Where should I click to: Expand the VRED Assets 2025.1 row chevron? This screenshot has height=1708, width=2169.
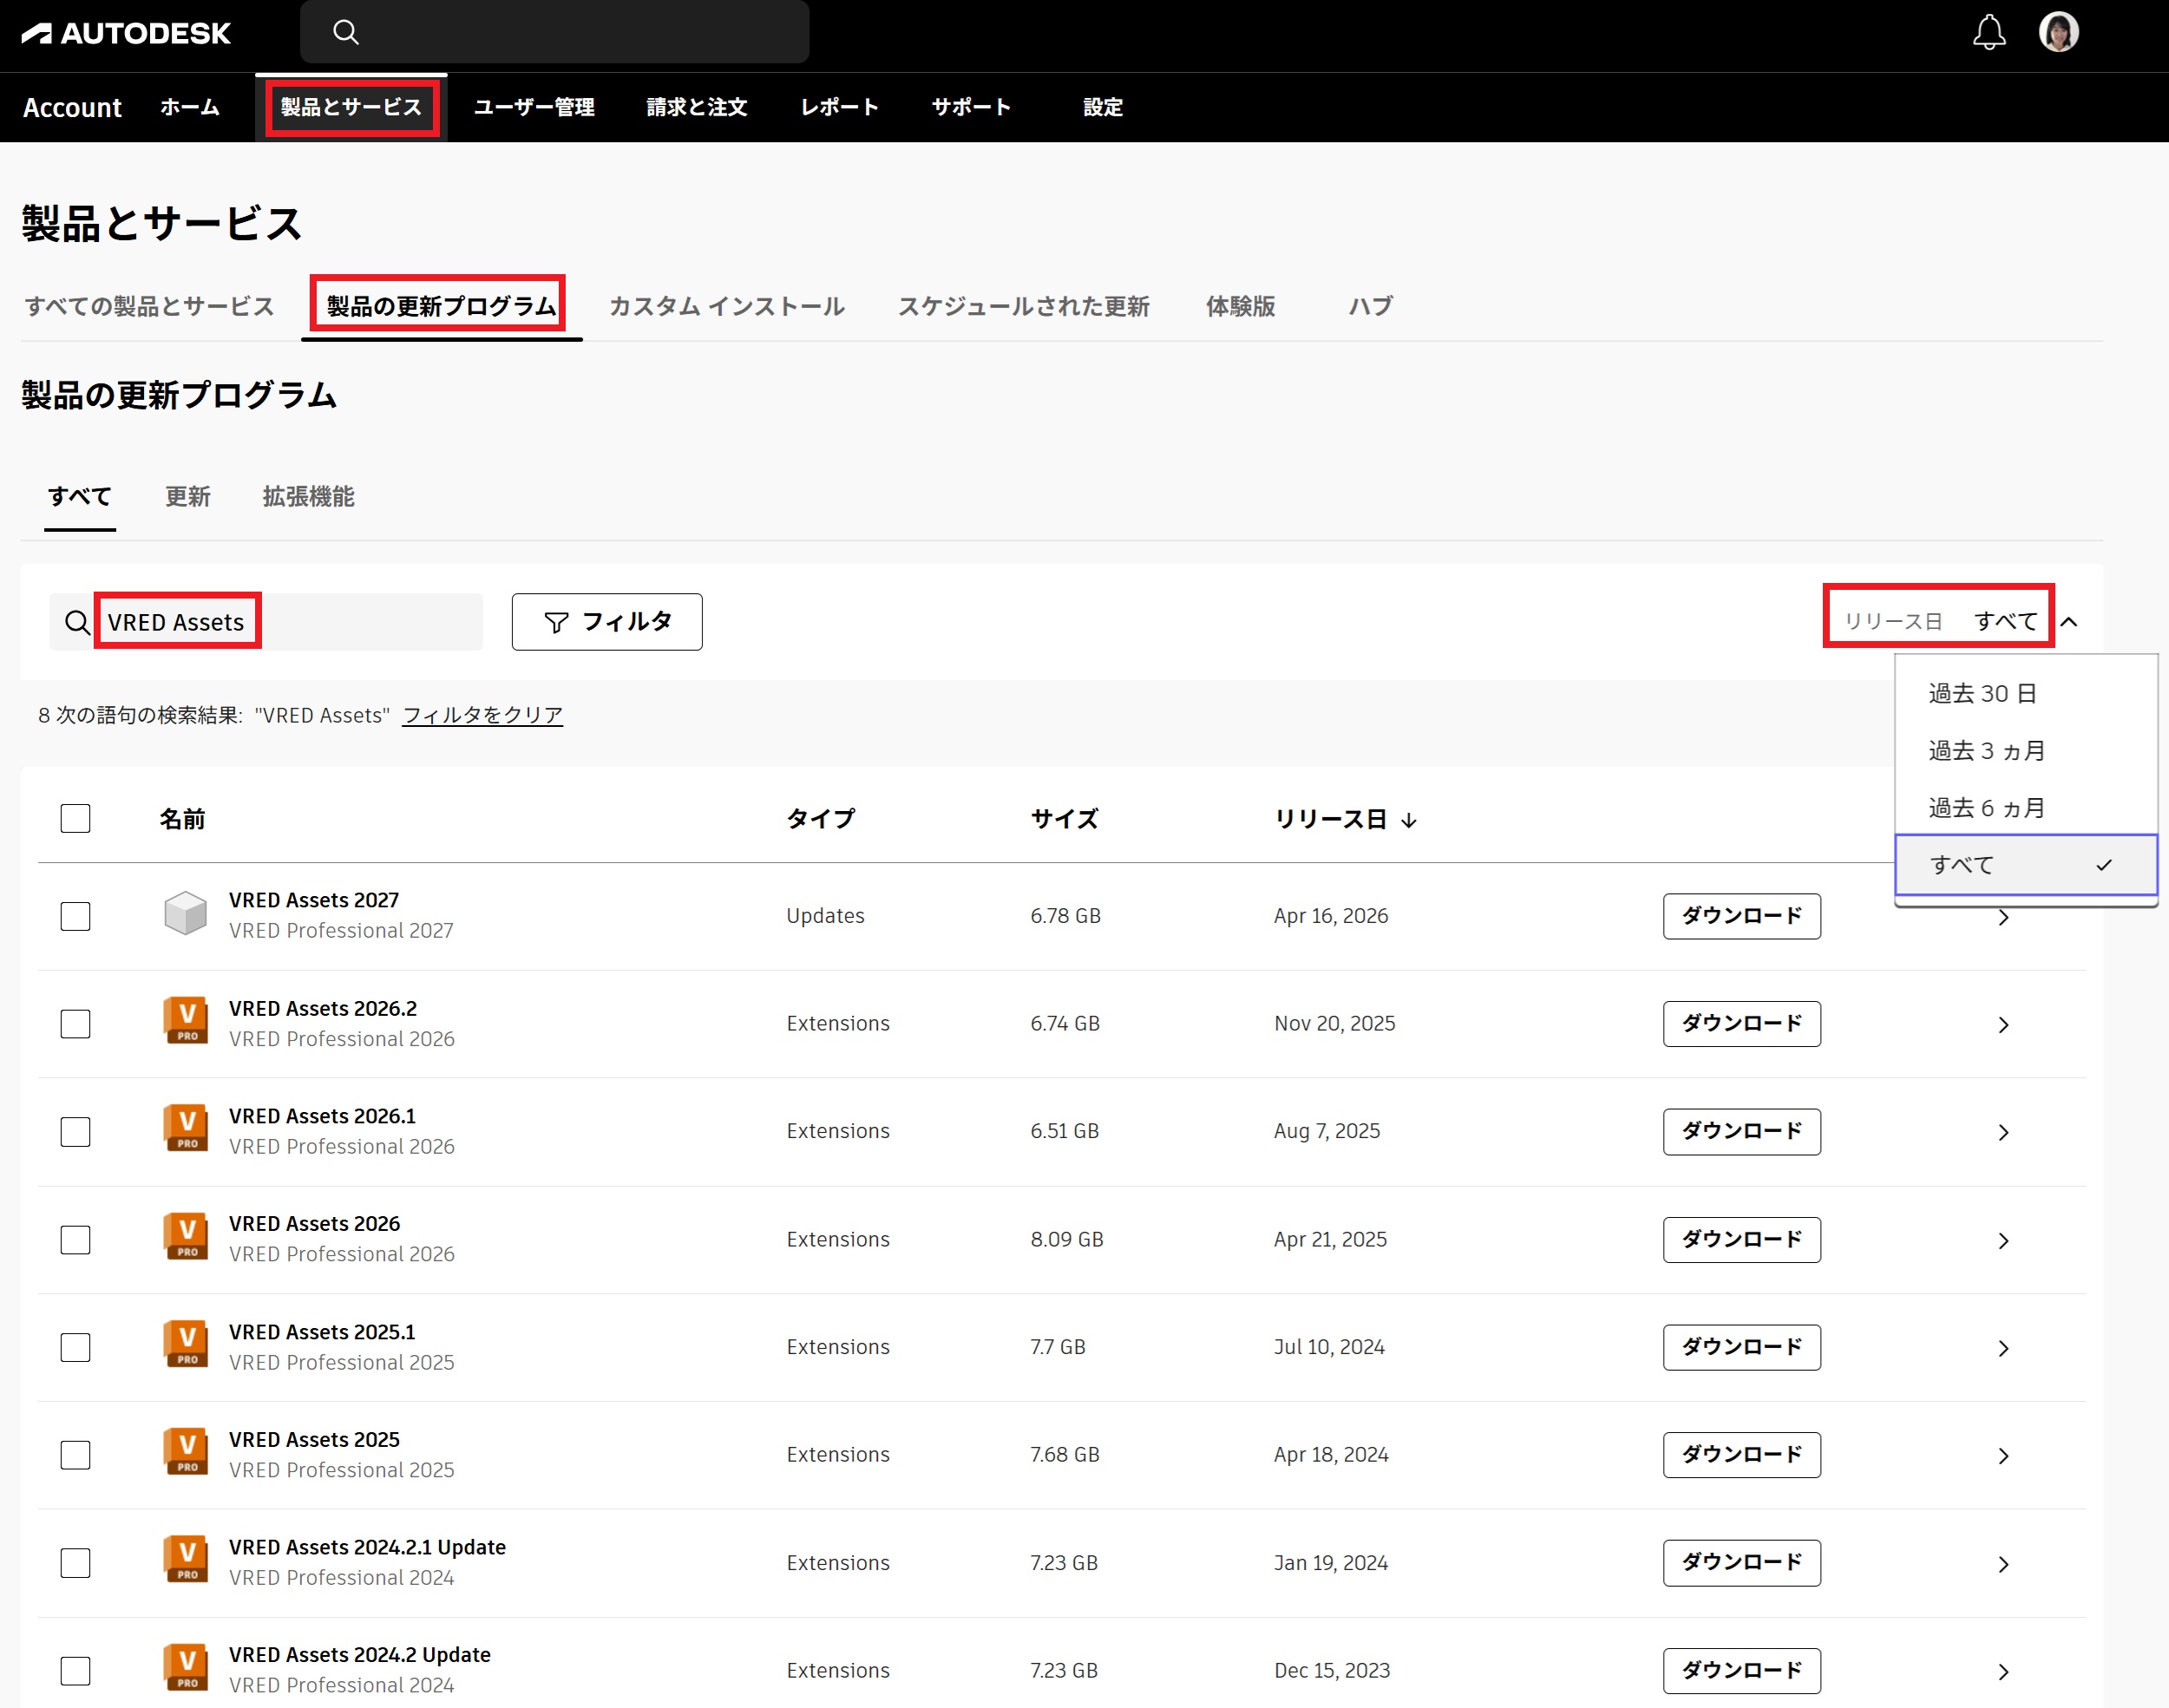point(2003,1348)
